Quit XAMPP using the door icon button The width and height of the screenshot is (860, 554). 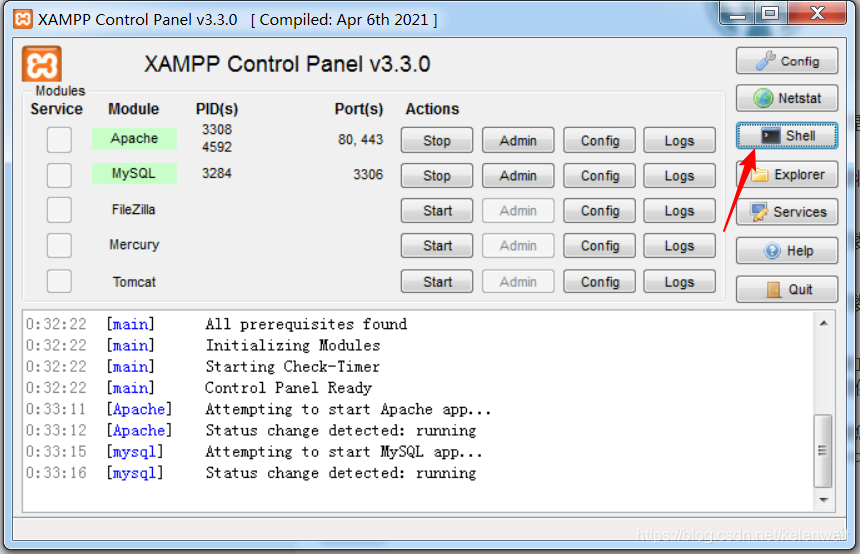(787, 289)
